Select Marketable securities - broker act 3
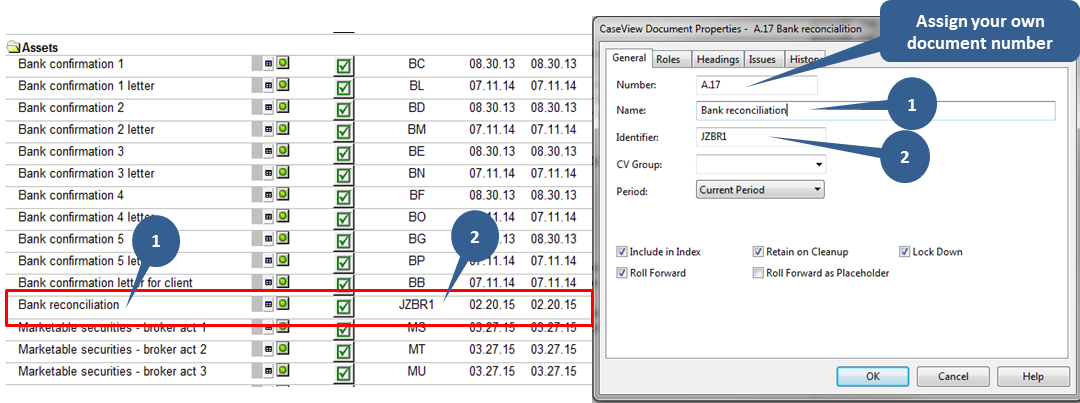 tap(112, 372)
